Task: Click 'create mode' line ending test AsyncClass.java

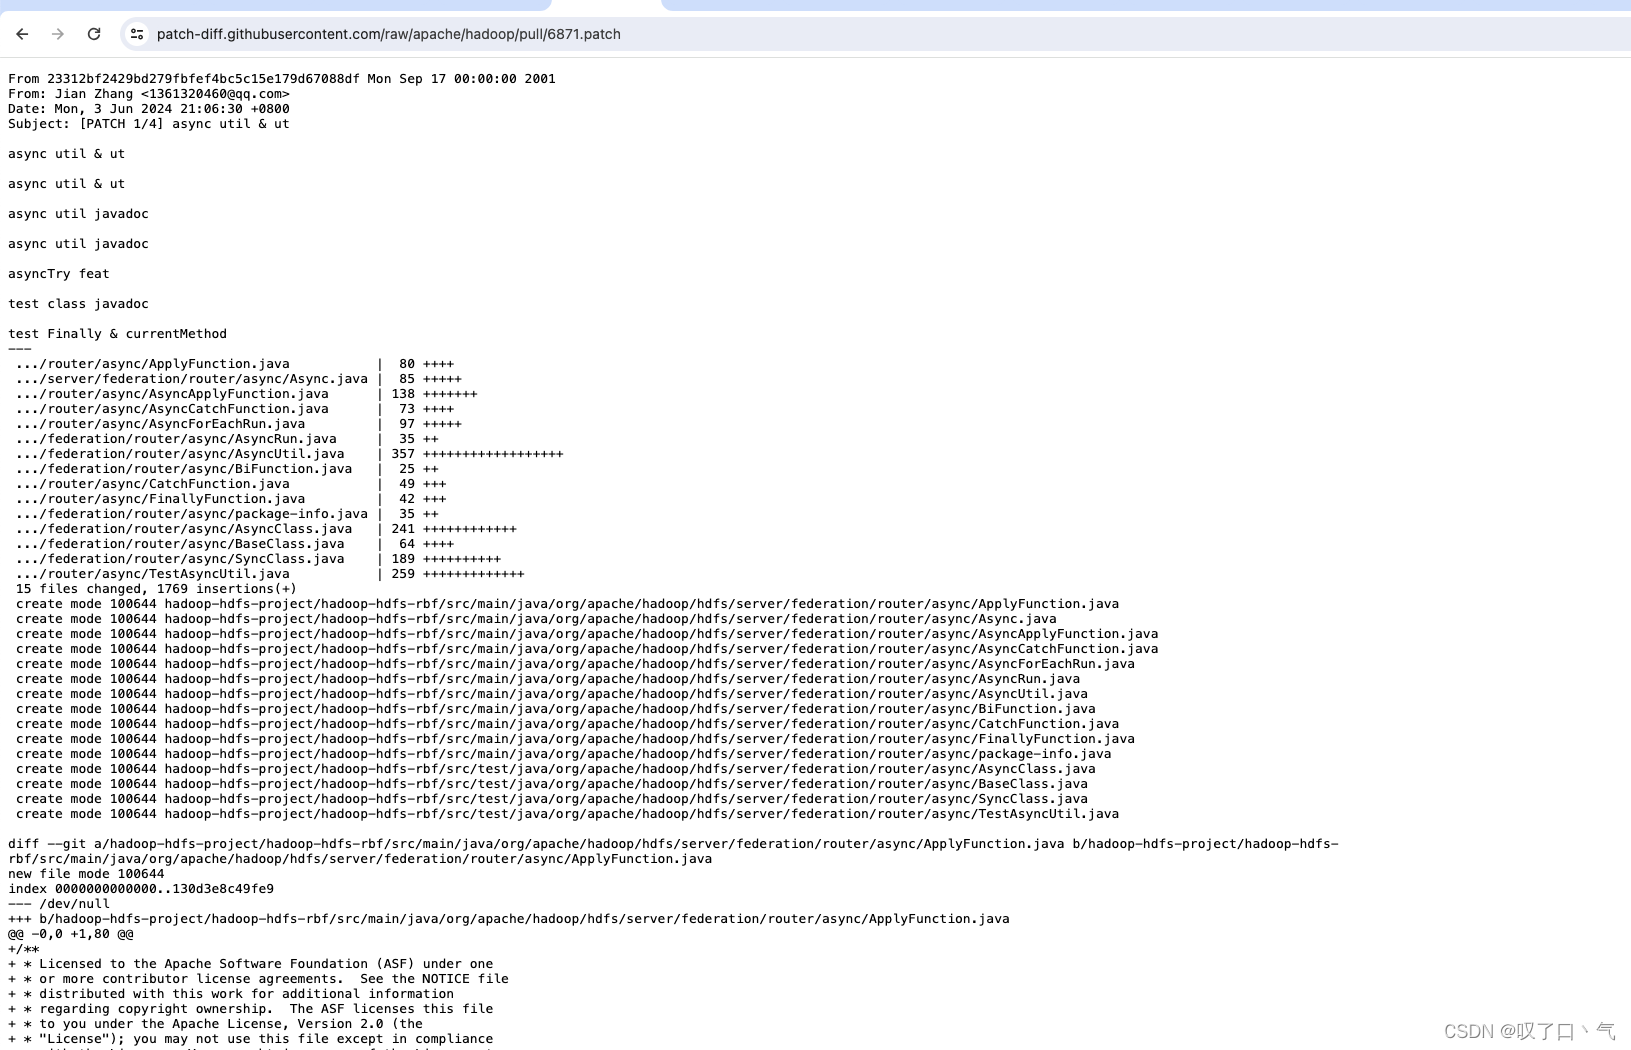Action: (556, 769)
